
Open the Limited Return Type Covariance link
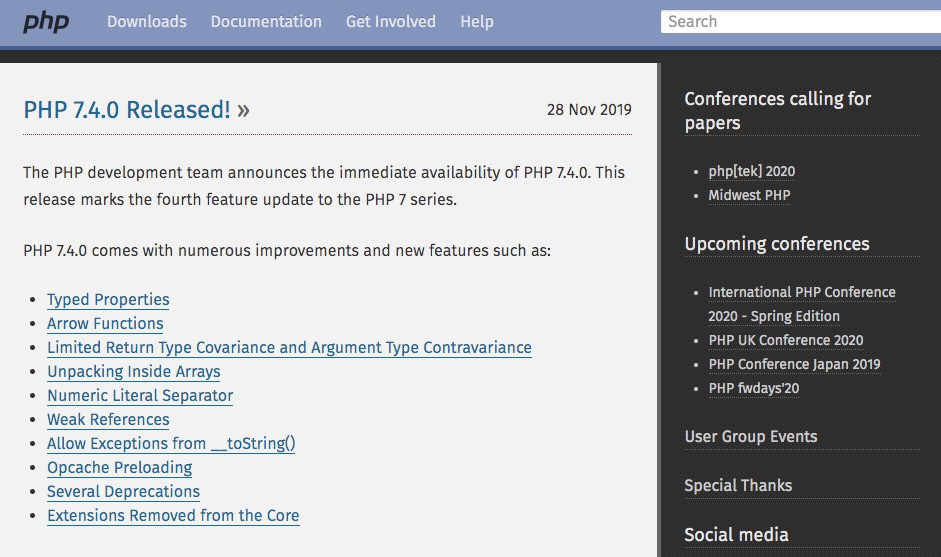[x=289, y=348]
